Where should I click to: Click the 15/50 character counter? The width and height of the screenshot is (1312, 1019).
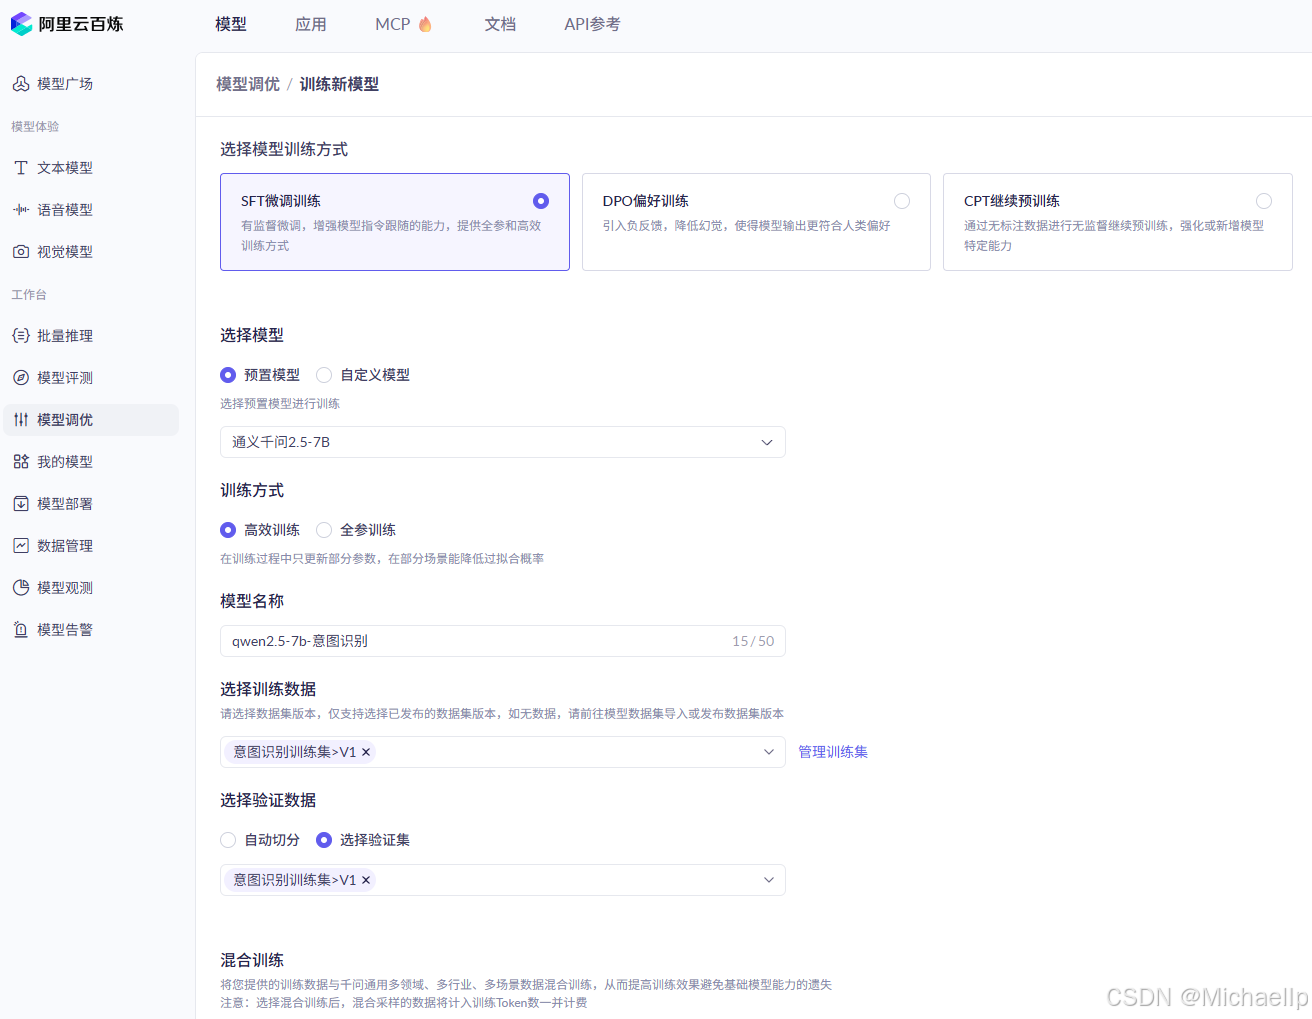pos(753,641)
